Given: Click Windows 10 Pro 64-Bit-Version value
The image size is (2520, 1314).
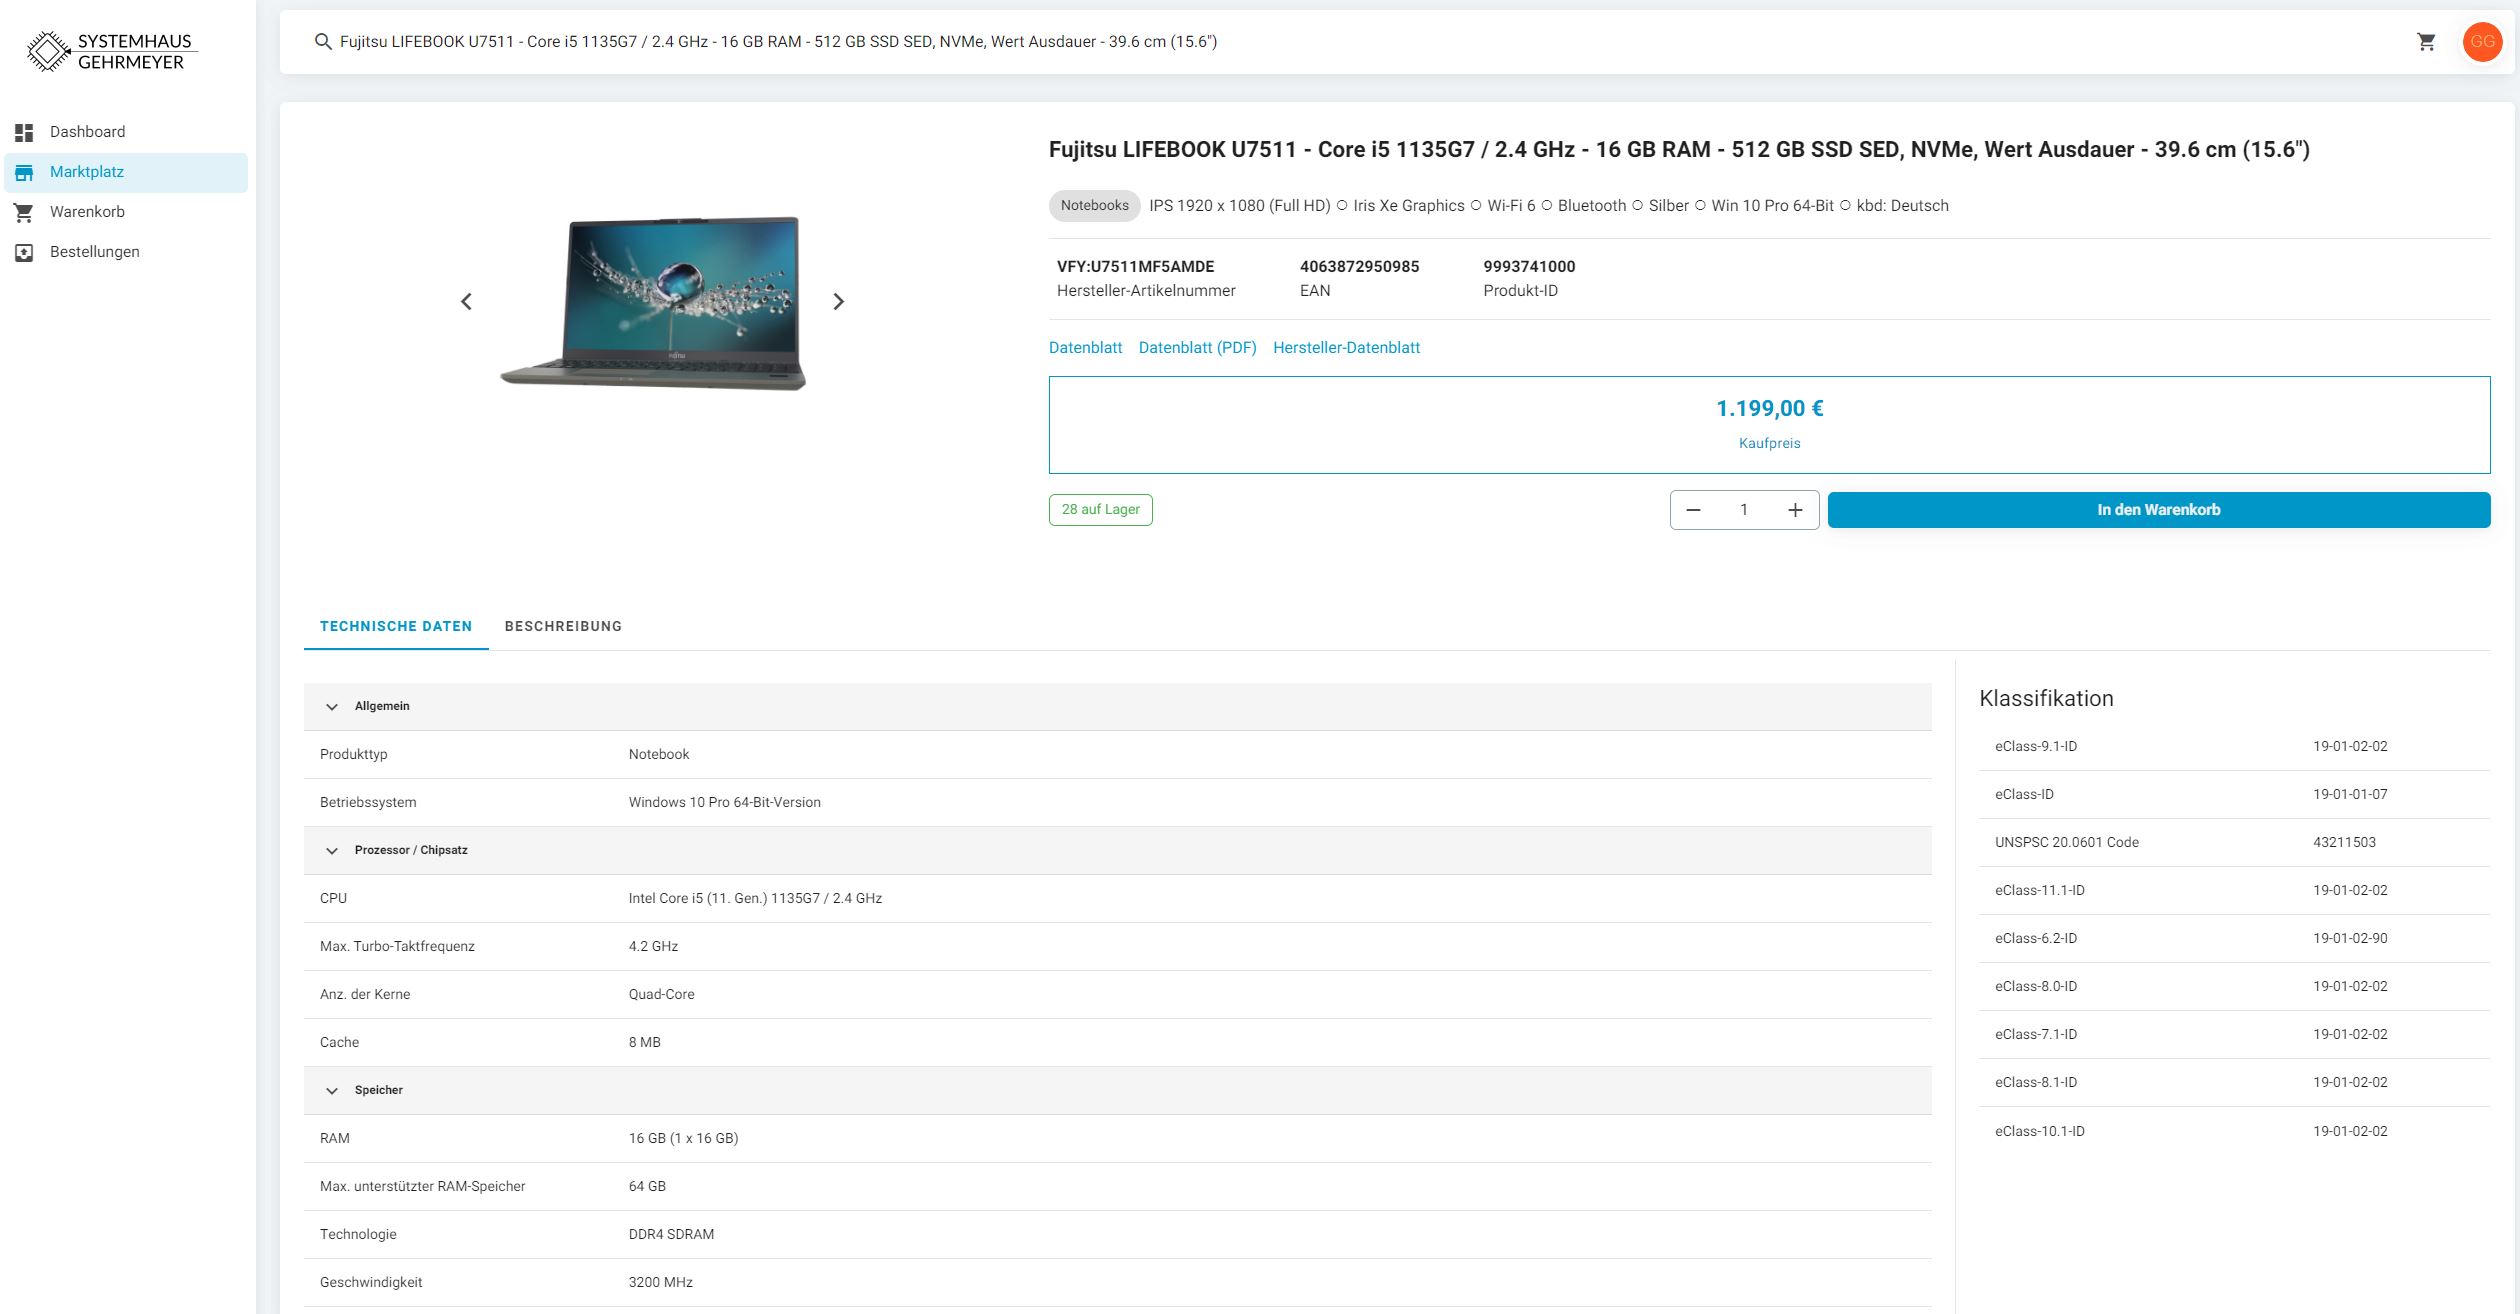Looking at the screenshot, I should (724, 803).
